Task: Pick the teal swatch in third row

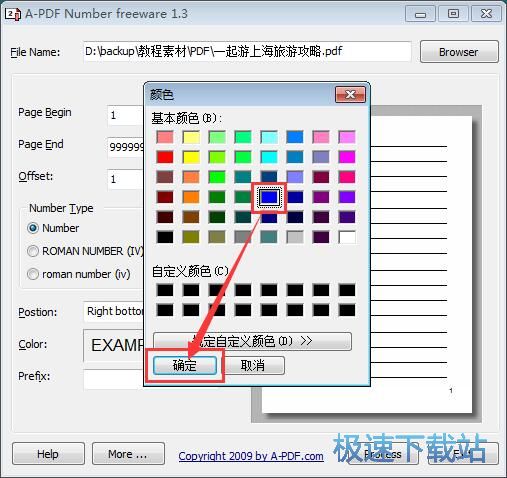Action: click(x=243, y=177)
